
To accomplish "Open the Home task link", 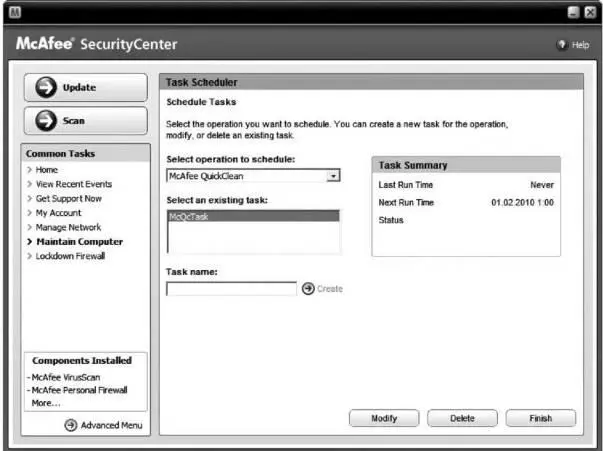I will [x=47, y=170].
